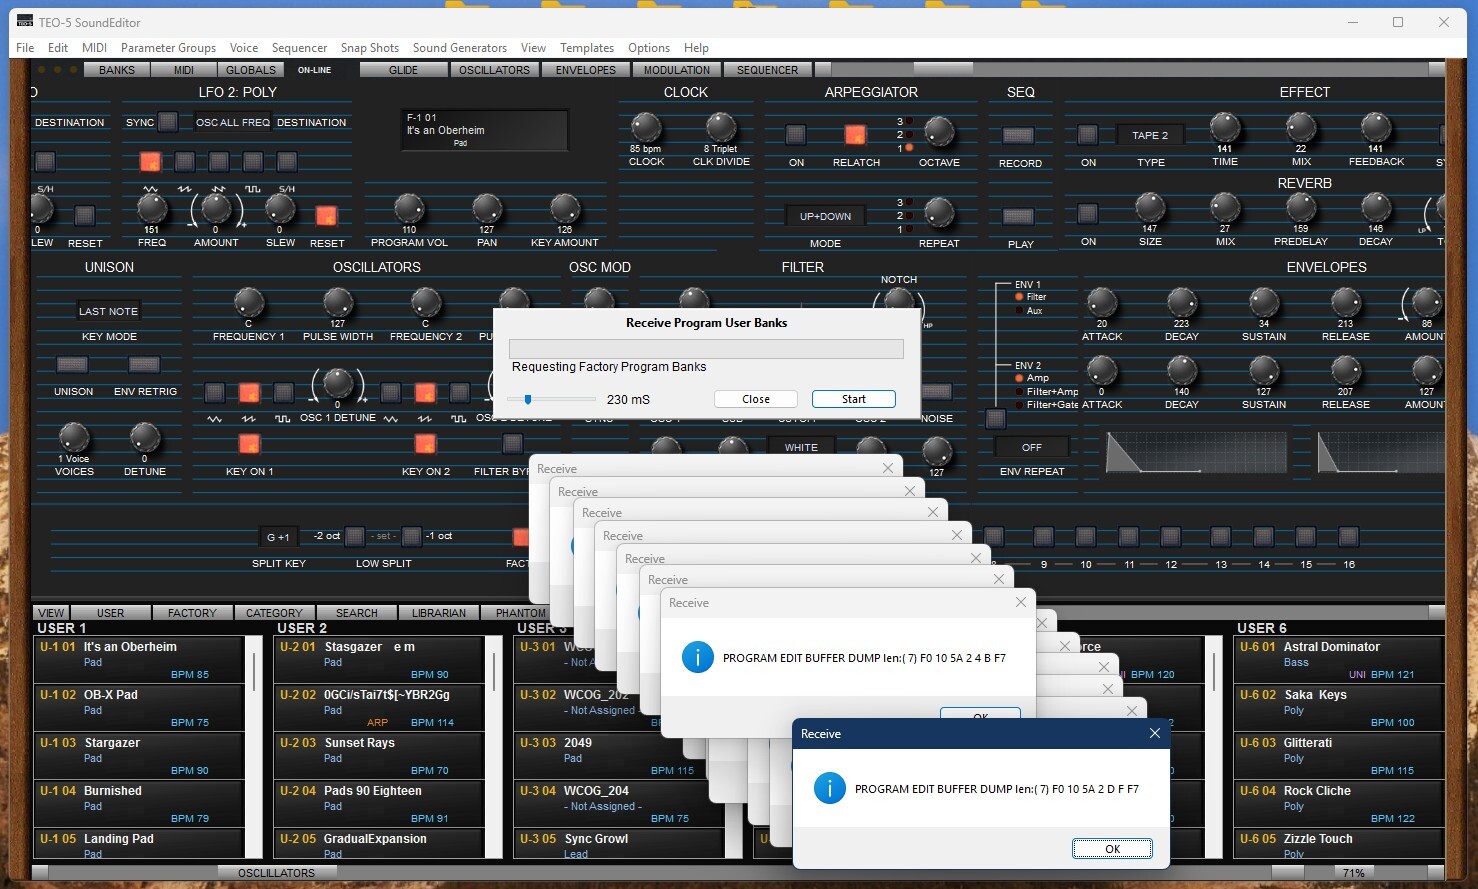
Task: Switch to the GLOBALS tab
Action: [x=251, y=70]
